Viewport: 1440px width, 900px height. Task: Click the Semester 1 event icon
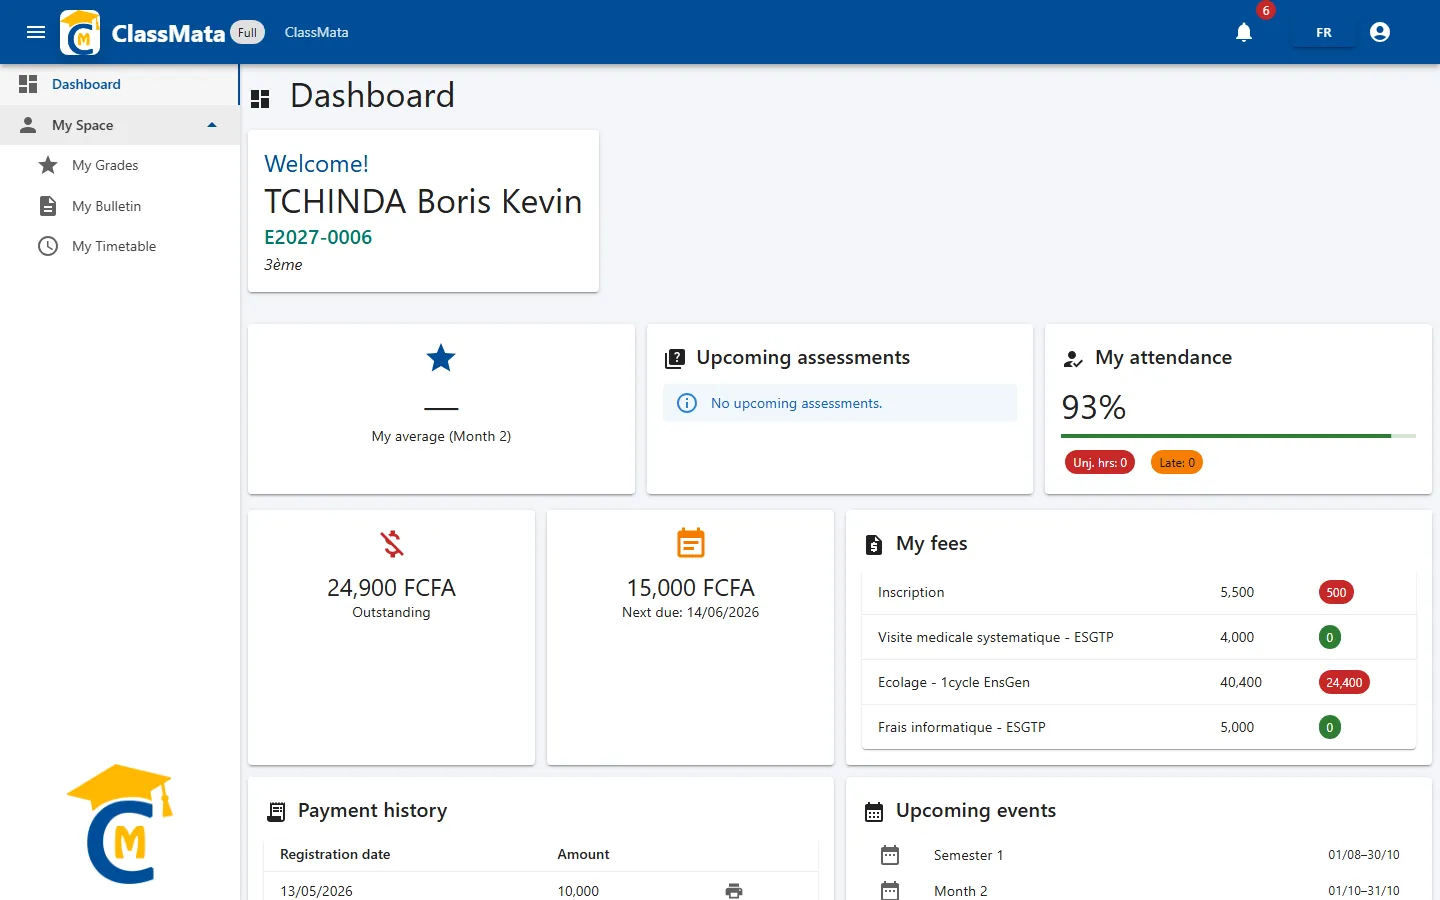click(x=890, y=855)
